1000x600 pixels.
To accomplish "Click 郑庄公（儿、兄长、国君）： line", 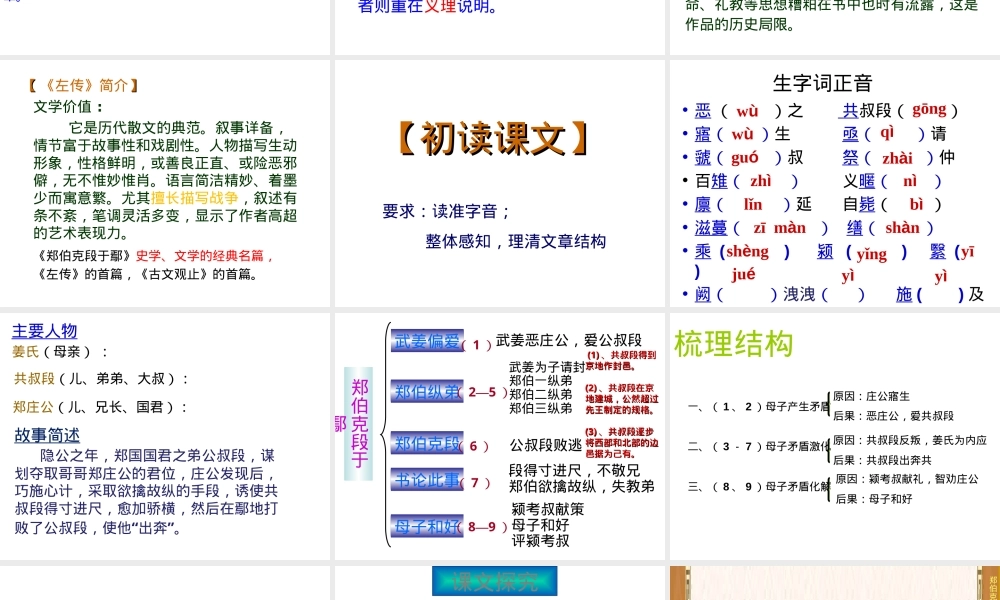I will [101, 407].
